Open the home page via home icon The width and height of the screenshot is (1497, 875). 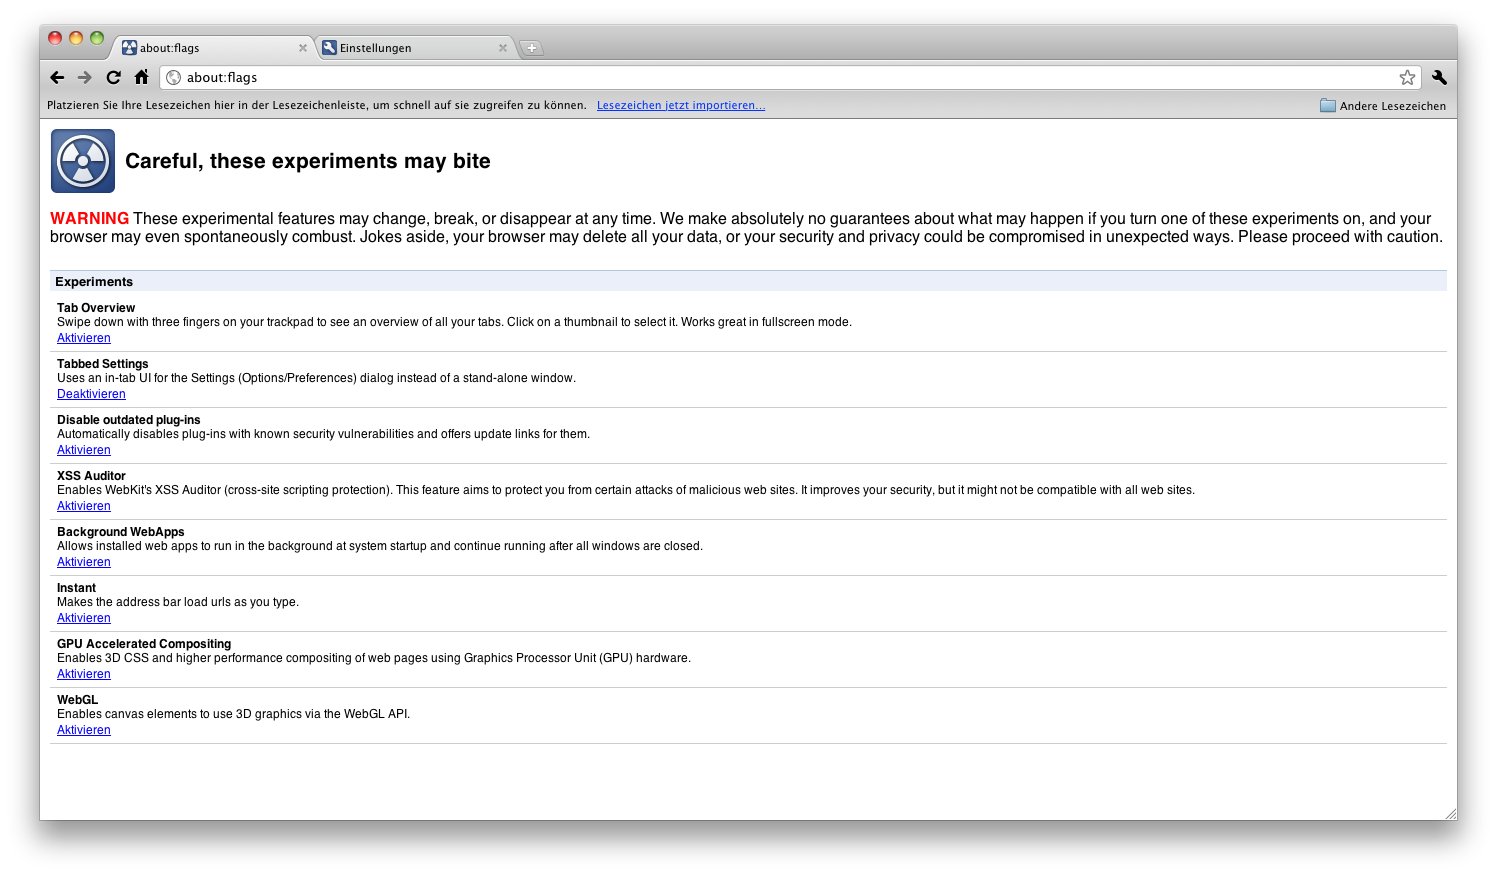click(x=141, y=77)
